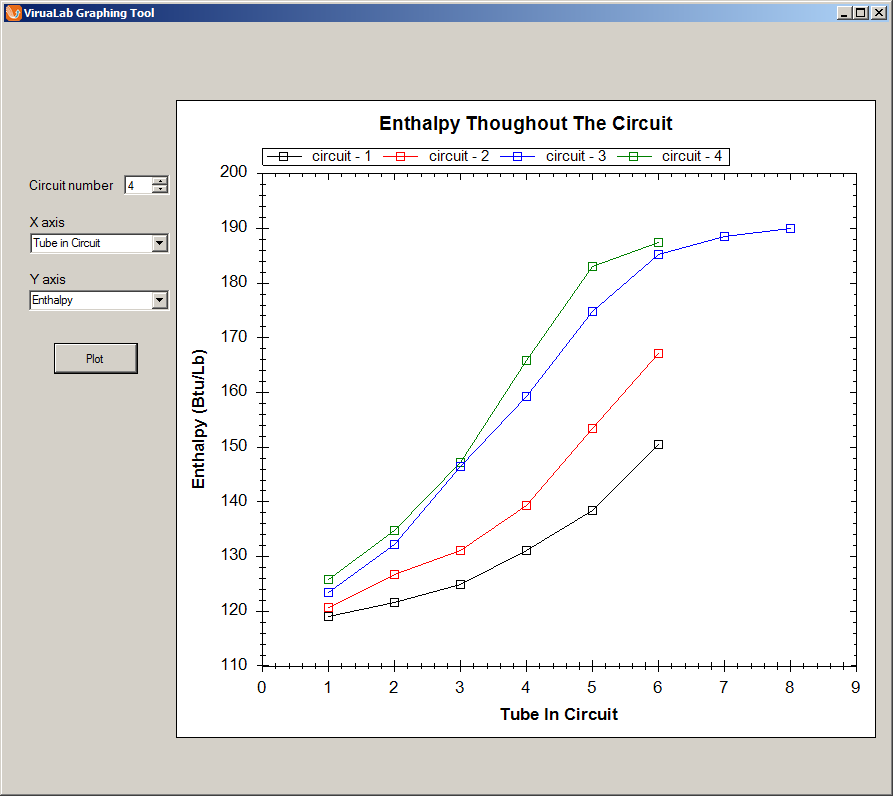Toggle the "circuit - 3" legend entry
Screen dimensions: 893x796
pyautogui.click(x=575, y=156)
